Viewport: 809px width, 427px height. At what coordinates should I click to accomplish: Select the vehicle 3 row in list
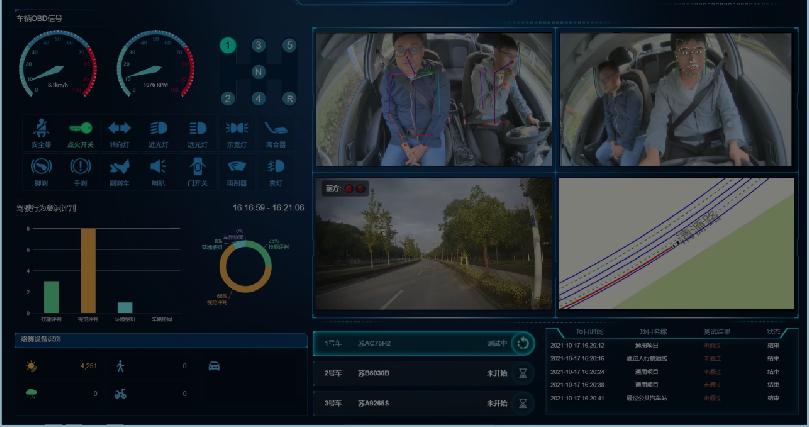420,404
